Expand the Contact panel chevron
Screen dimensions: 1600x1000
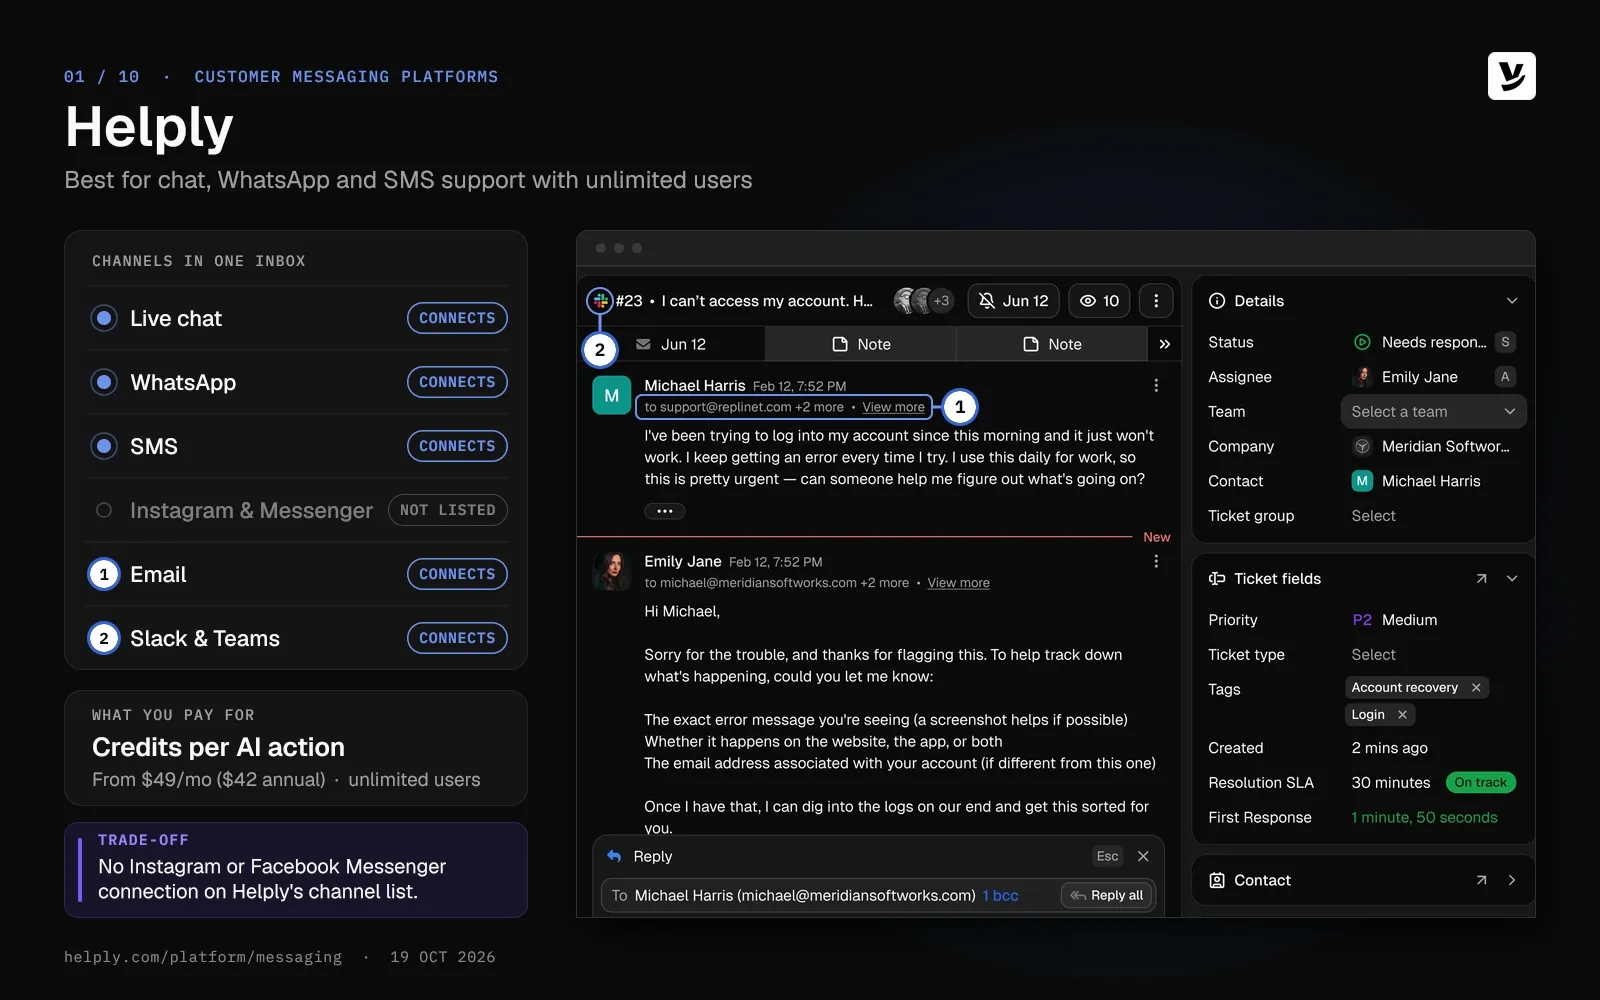(x=1512, y=880)
